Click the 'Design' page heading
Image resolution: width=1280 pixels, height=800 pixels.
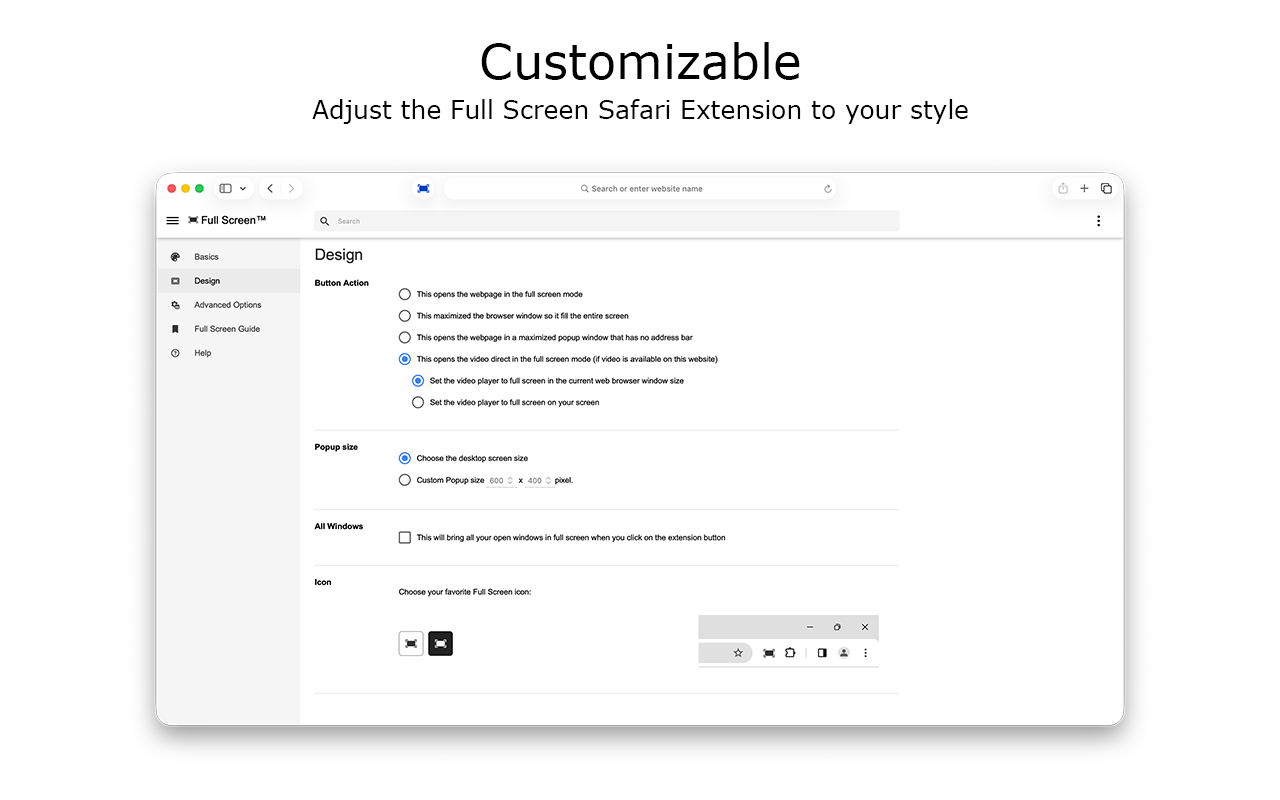[339, 255]
